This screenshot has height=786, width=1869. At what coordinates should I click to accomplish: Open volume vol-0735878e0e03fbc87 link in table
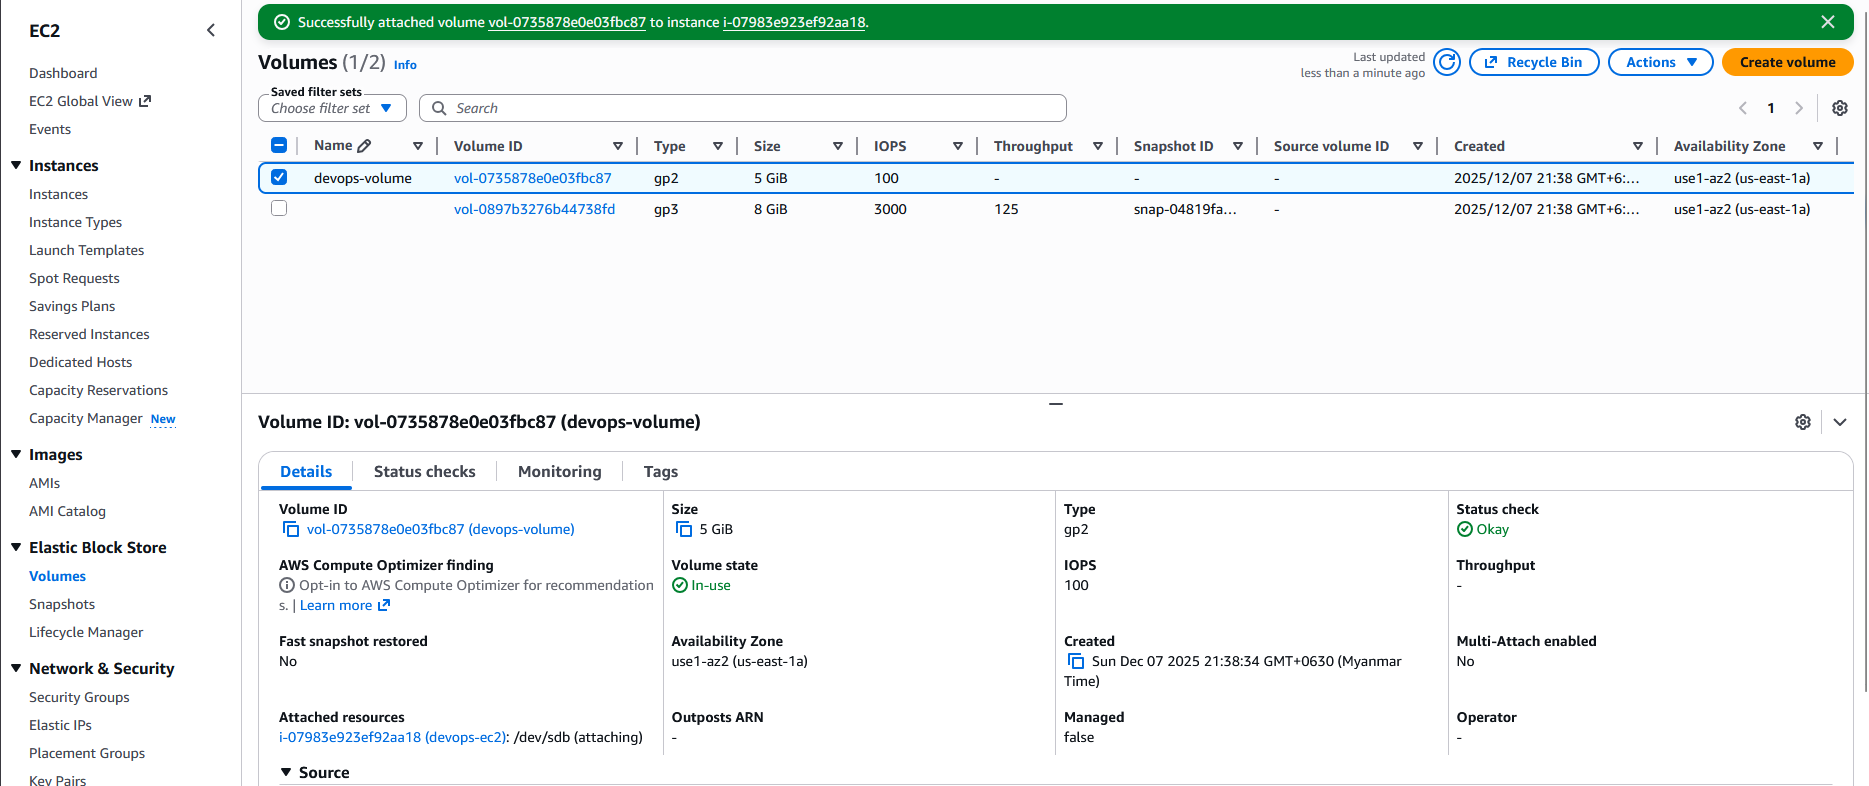point(533,178)
